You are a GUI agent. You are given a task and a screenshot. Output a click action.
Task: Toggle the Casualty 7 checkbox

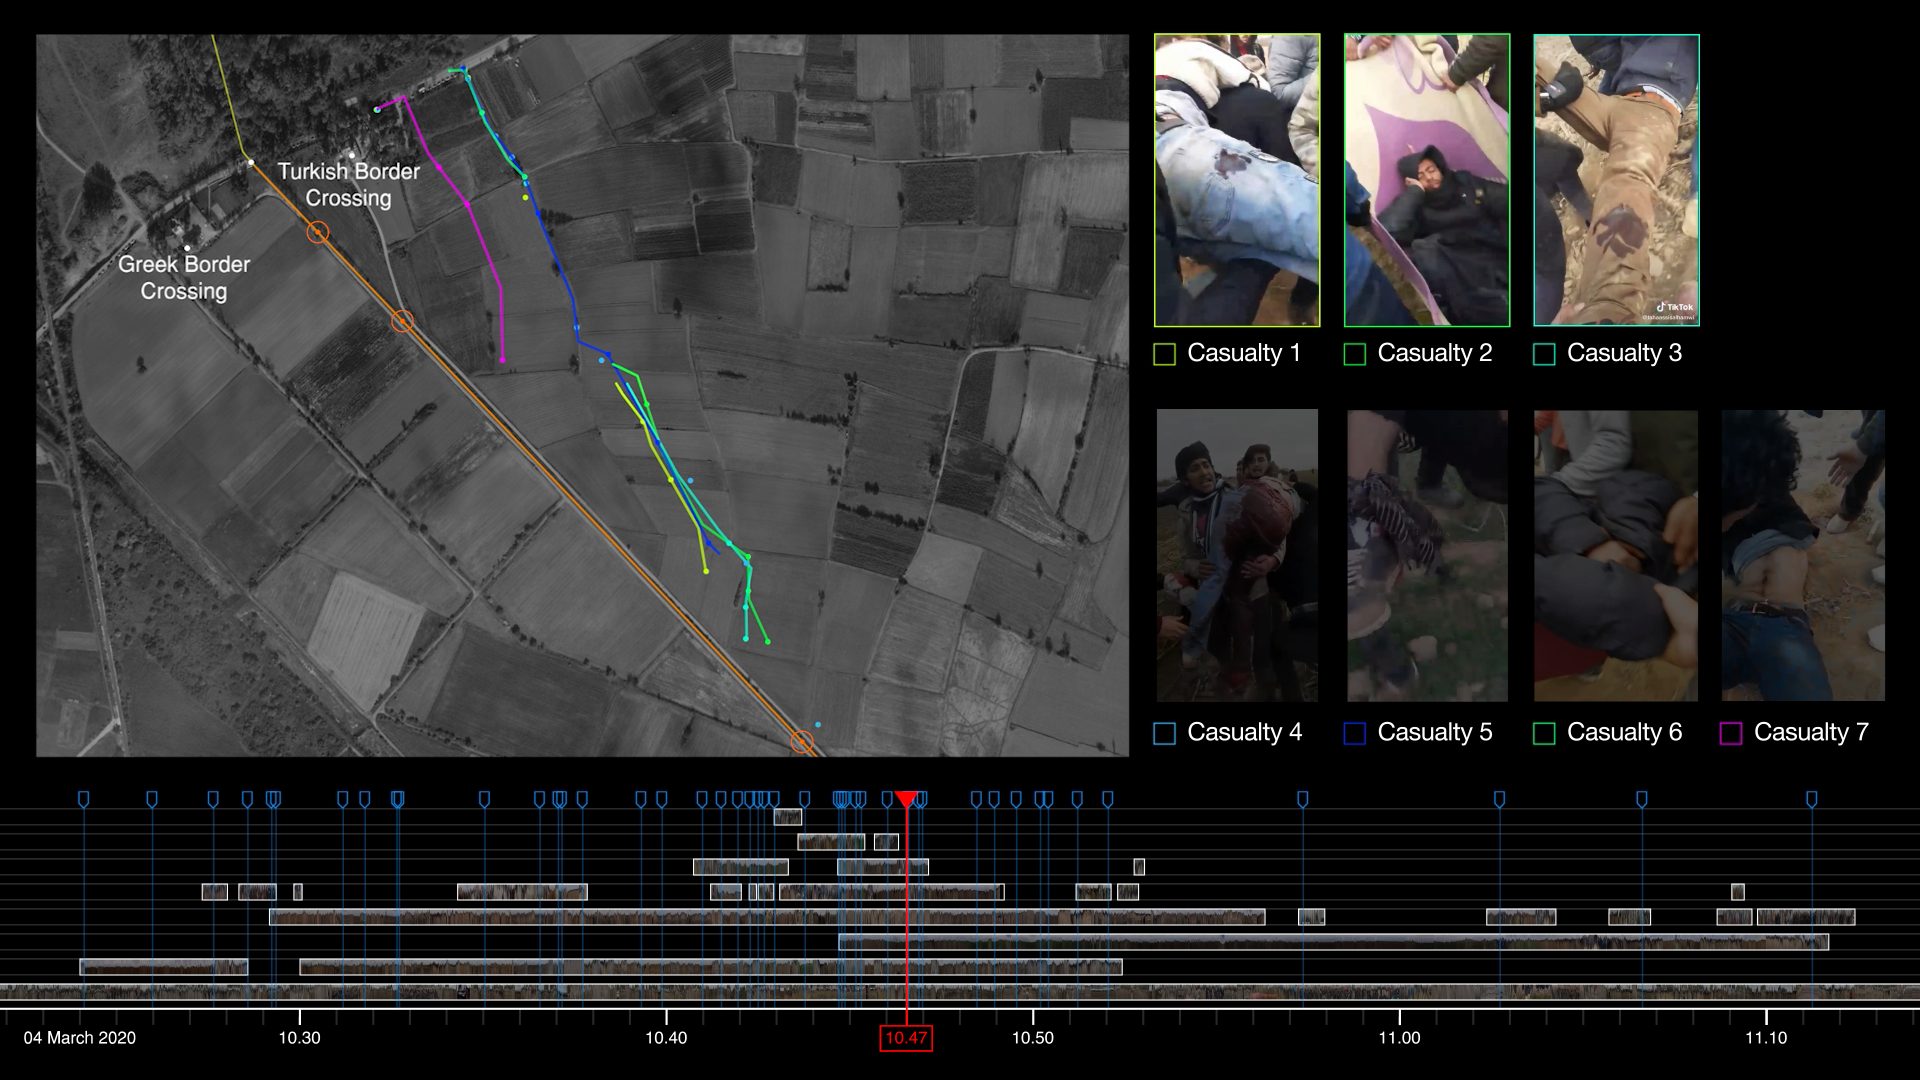(1731, 733)
